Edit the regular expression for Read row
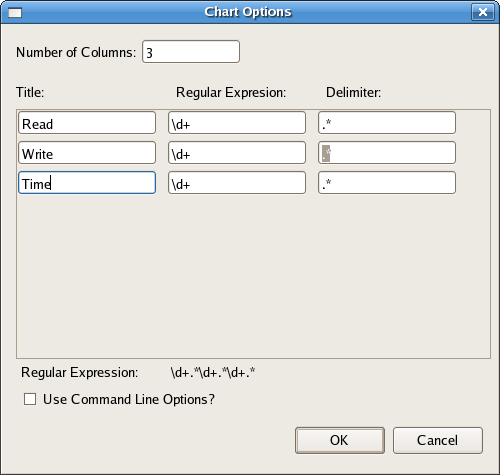500x475 pixels. (x=237, y=123)
